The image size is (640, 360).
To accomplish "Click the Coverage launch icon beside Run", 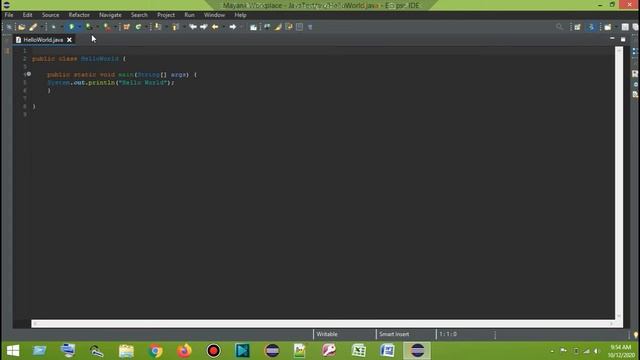I will coord(89,27).
